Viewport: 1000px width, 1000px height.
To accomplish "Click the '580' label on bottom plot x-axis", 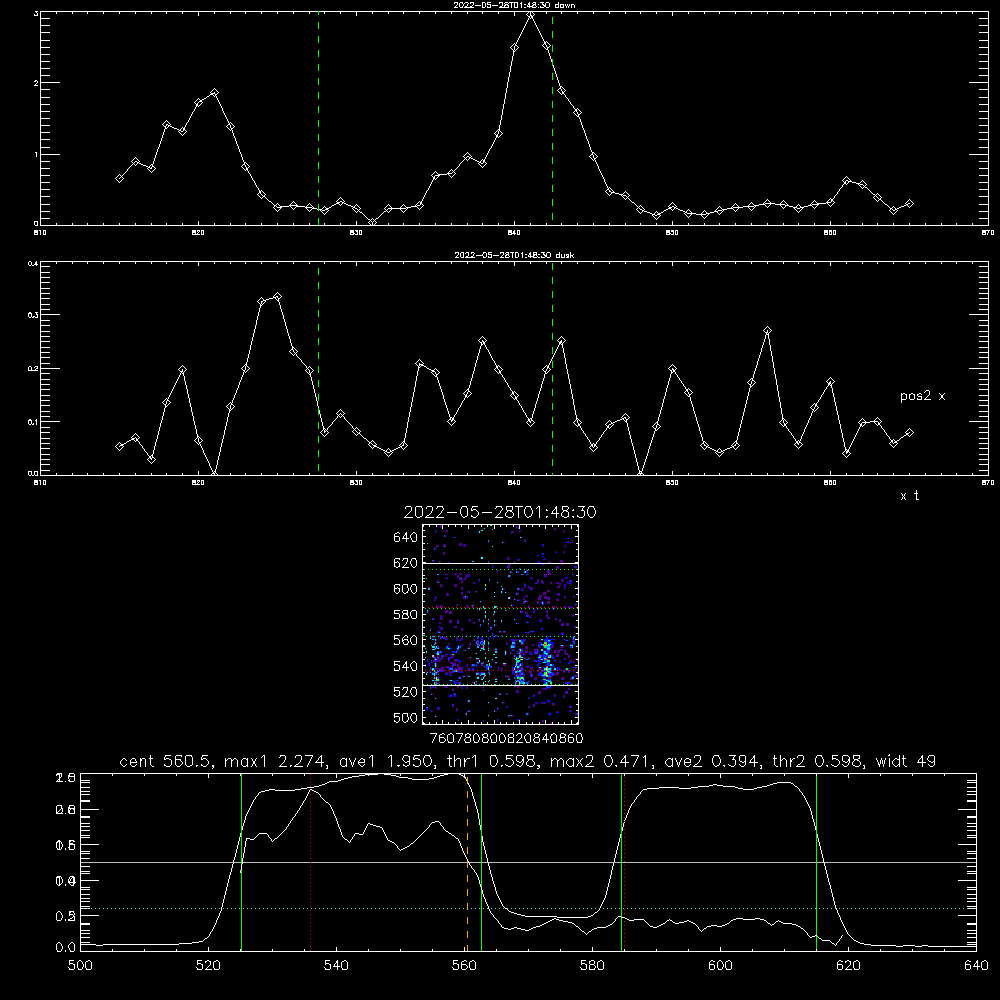I will click(x=592, y=966).
